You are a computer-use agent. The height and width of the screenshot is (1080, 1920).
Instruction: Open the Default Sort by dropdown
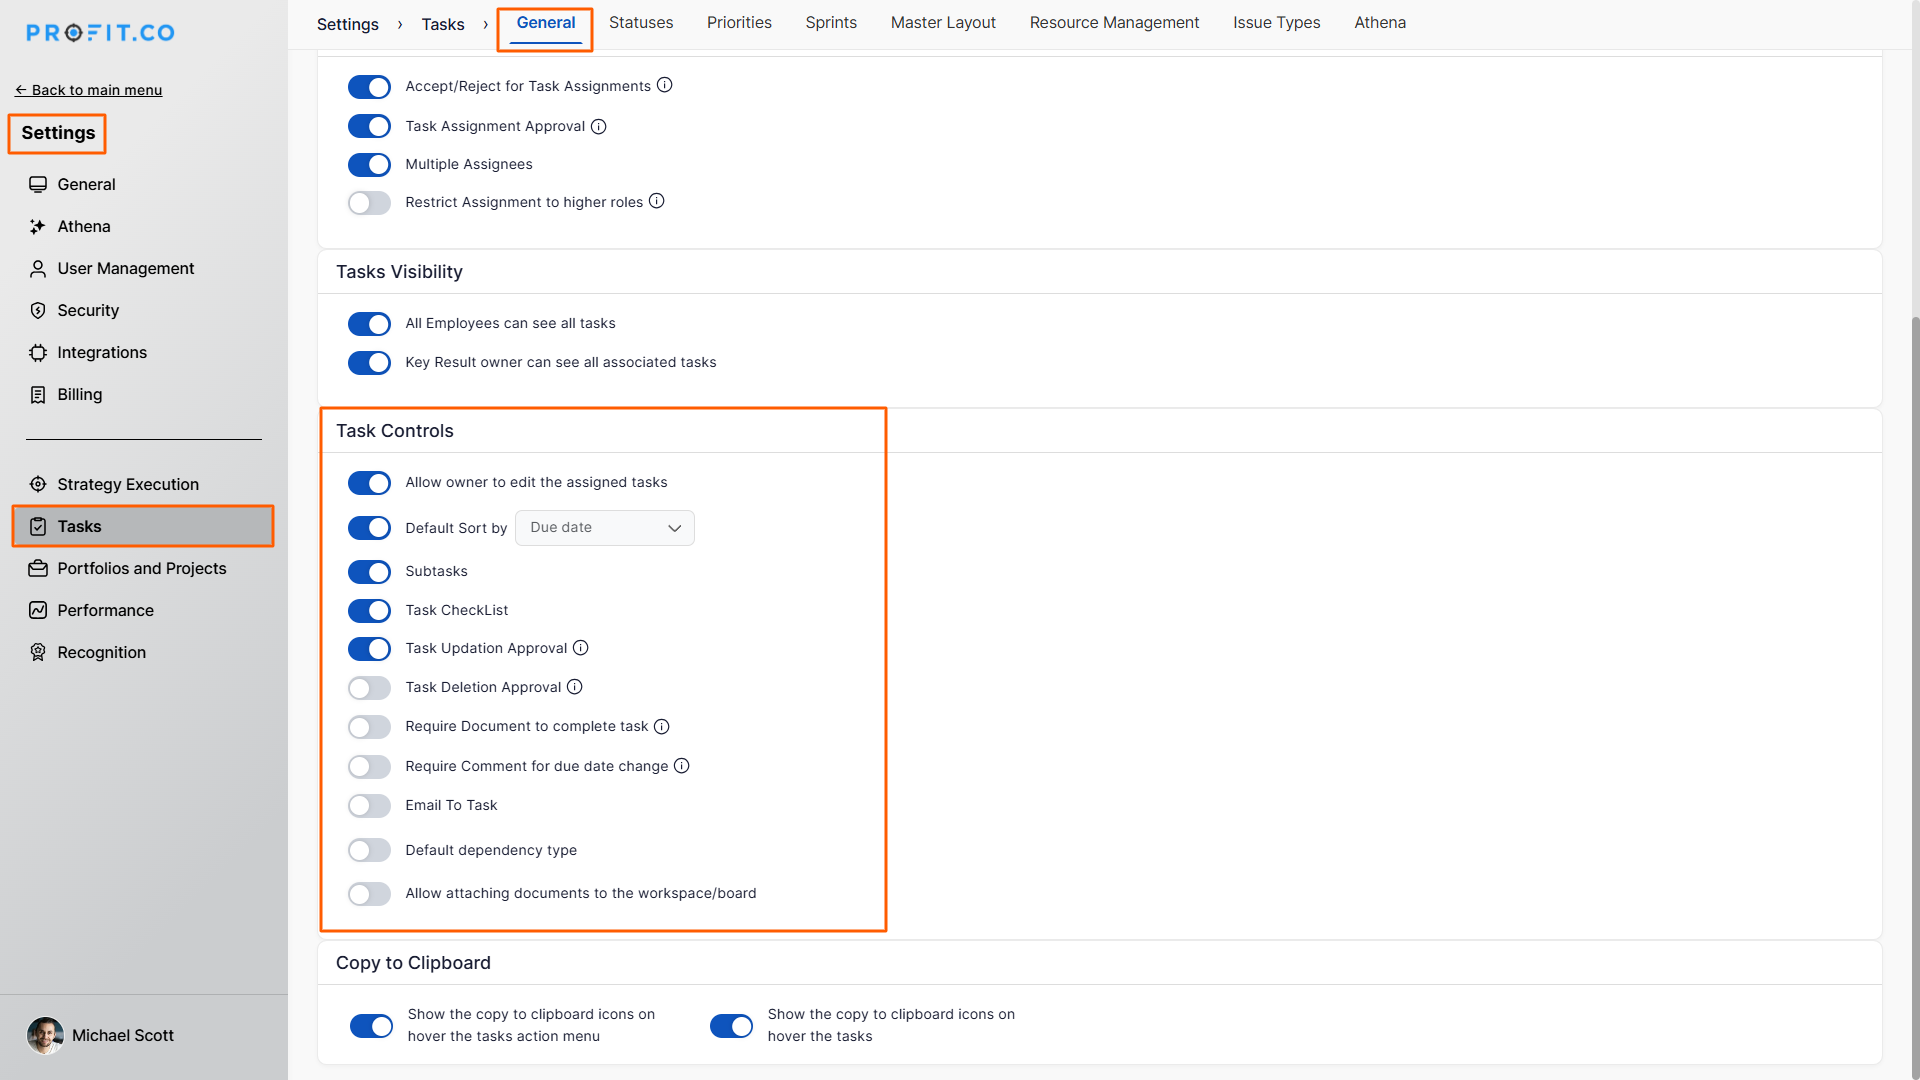point(604,528)
